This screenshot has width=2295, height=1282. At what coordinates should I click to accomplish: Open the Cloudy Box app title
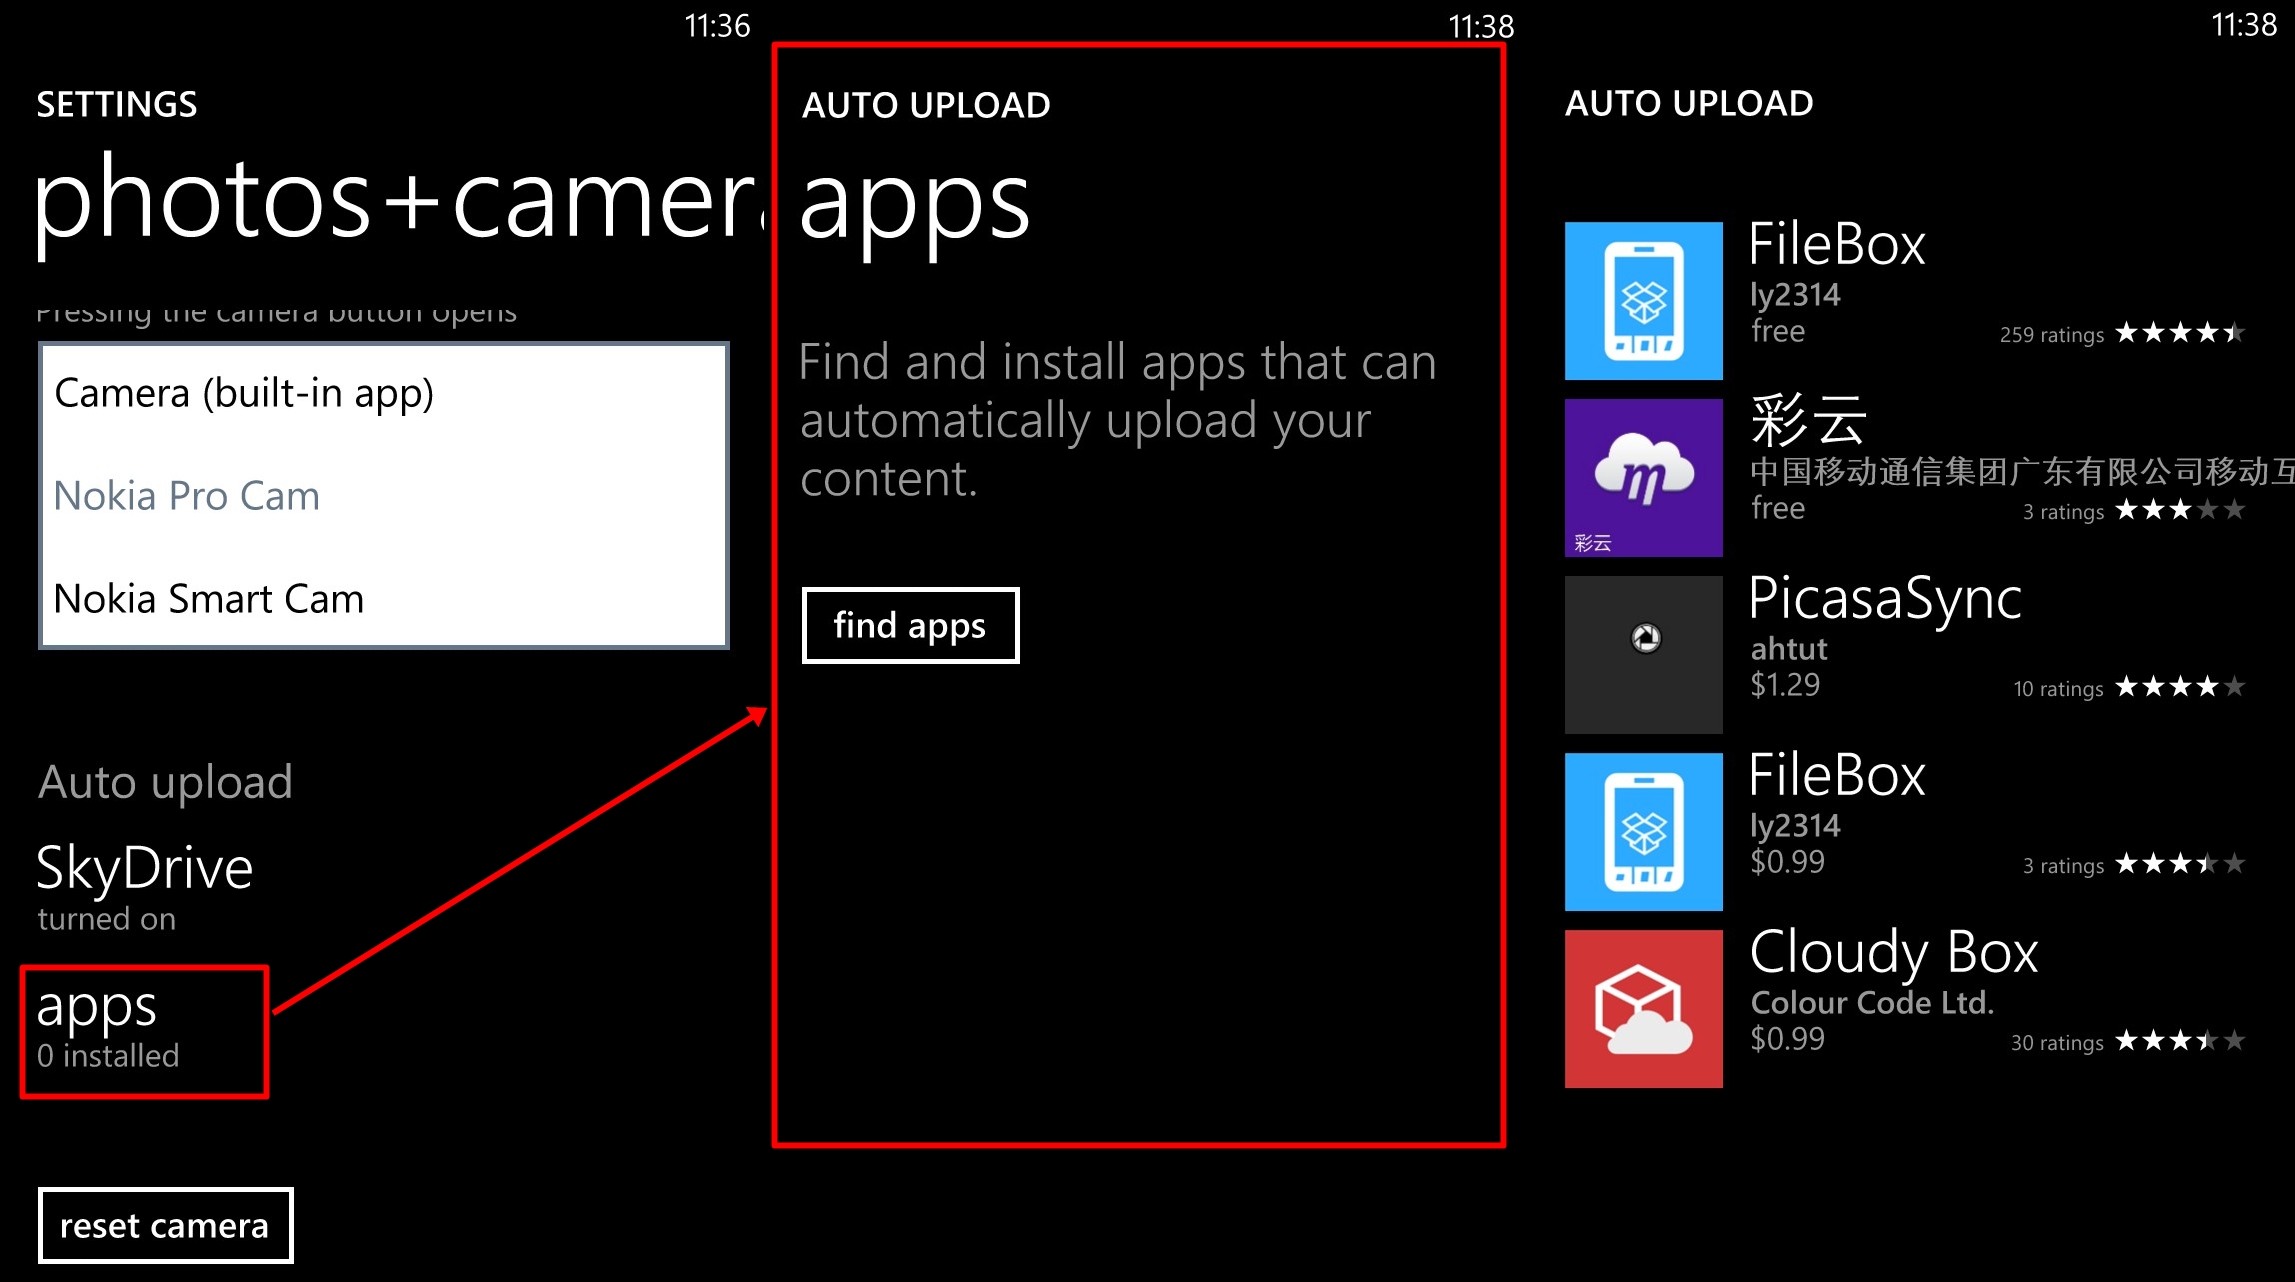pyautogui.click(x=1894, y=953)
